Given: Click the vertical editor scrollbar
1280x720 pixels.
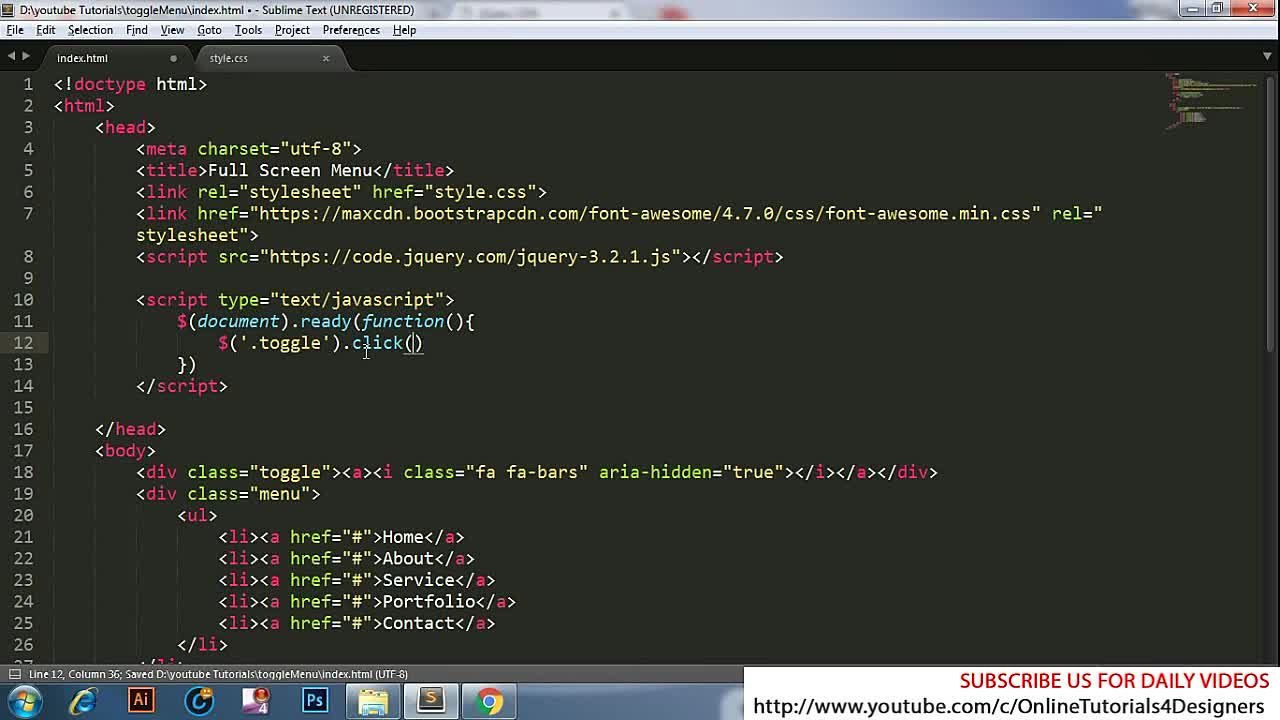Looking at the screenshot, I should coord(1268,212).
